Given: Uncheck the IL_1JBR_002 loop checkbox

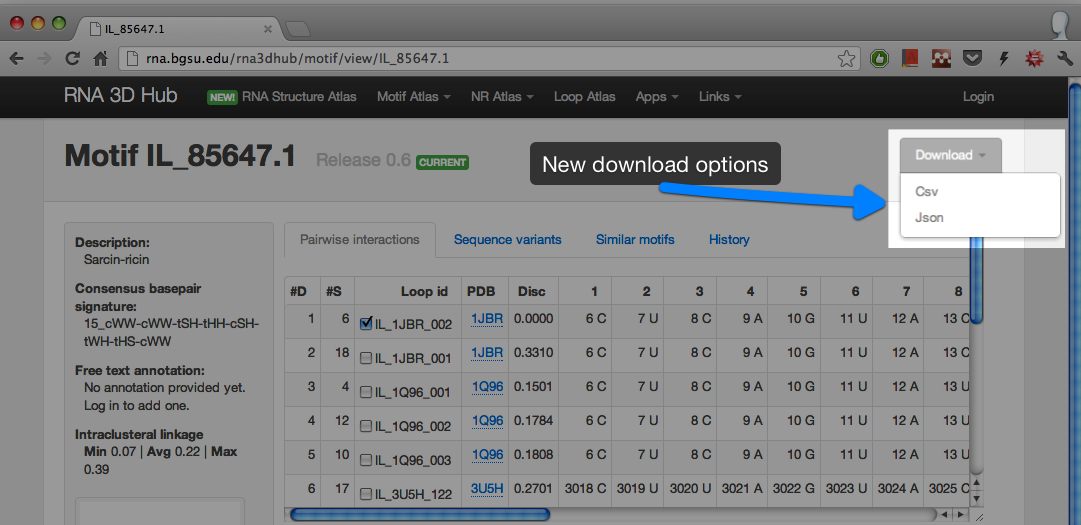Looking at the screenshot, I should 366,323.
